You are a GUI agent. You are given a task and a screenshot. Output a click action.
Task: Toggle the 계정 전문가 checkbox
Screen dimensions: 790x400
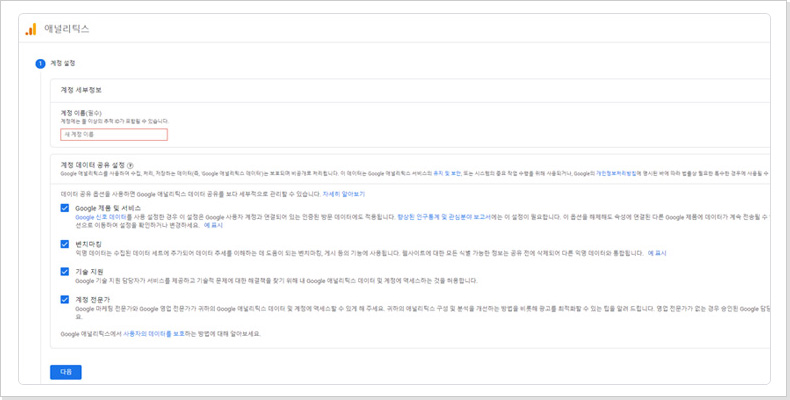pos(64,300)
